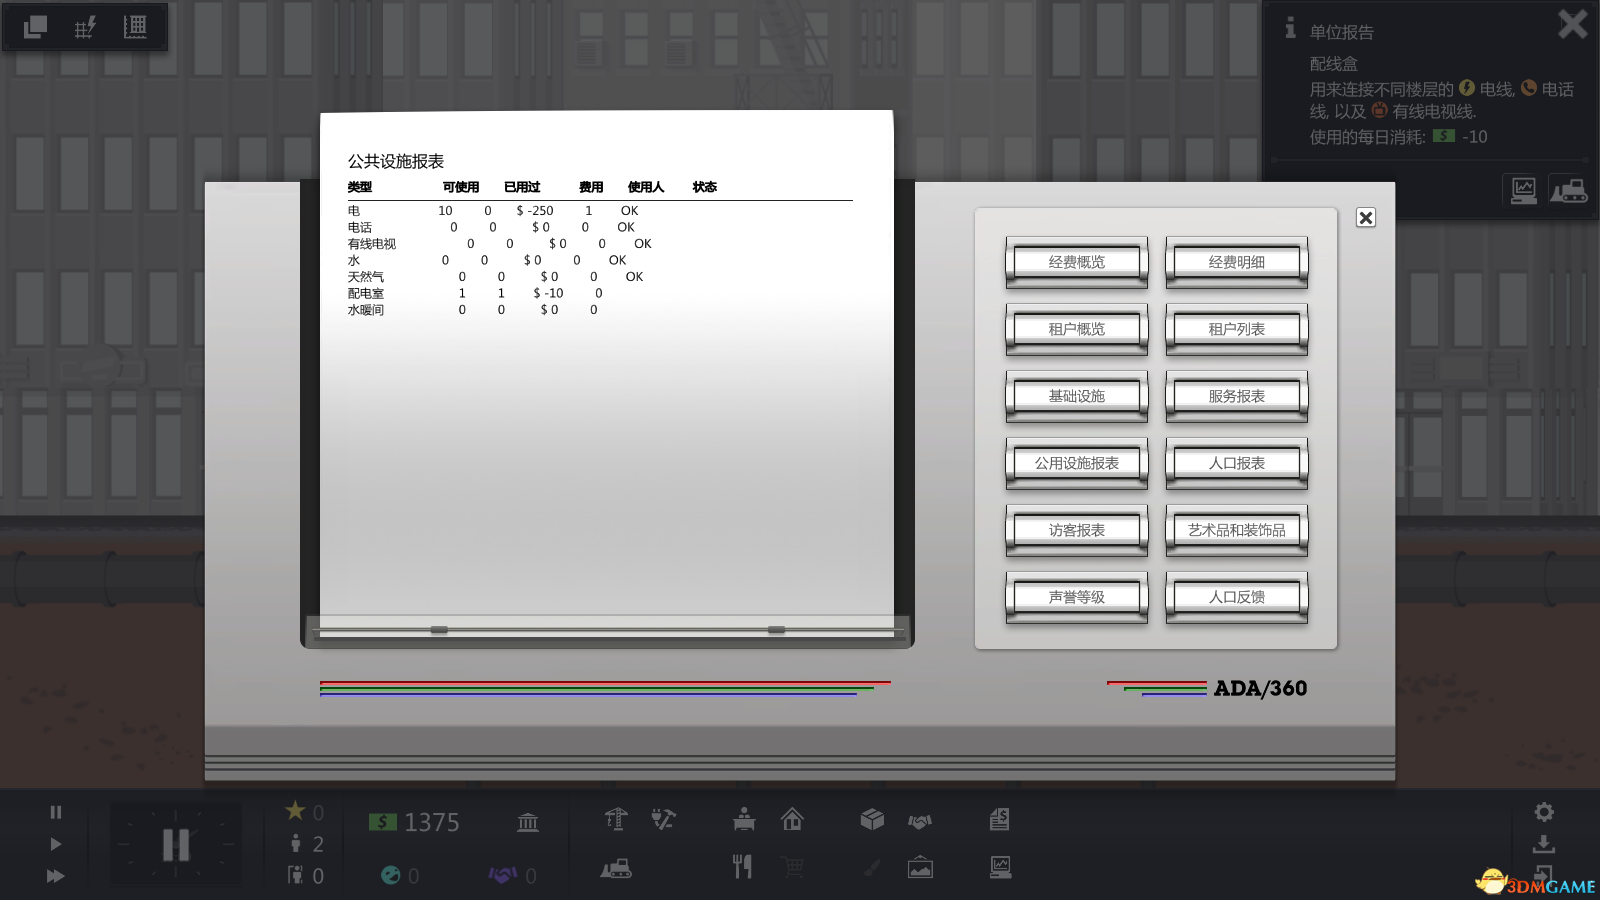Switch to the 人口报表 report
Image resolution: width=1600 pixels, height=900 pixels.
[x=1236, y=463]
